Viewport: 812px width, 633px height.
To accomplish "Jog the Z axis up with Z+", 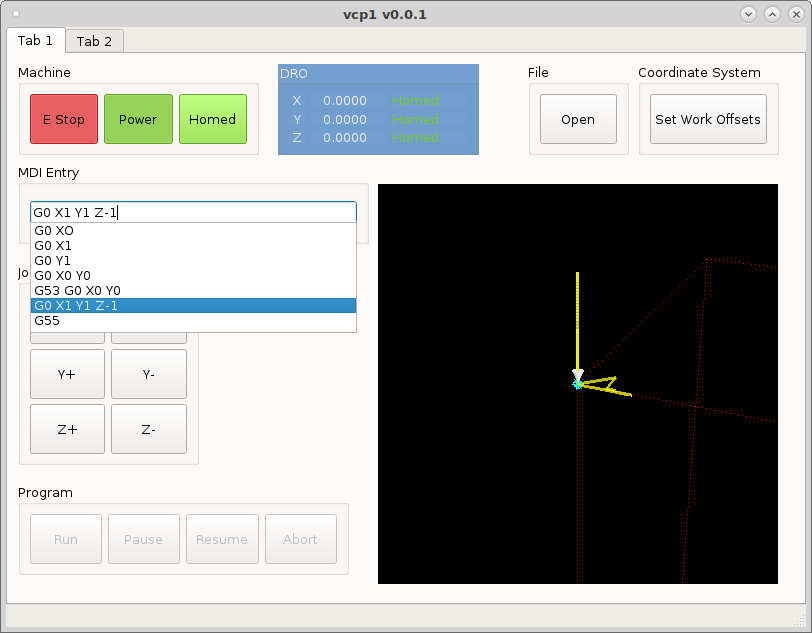I will pos(67,429).
